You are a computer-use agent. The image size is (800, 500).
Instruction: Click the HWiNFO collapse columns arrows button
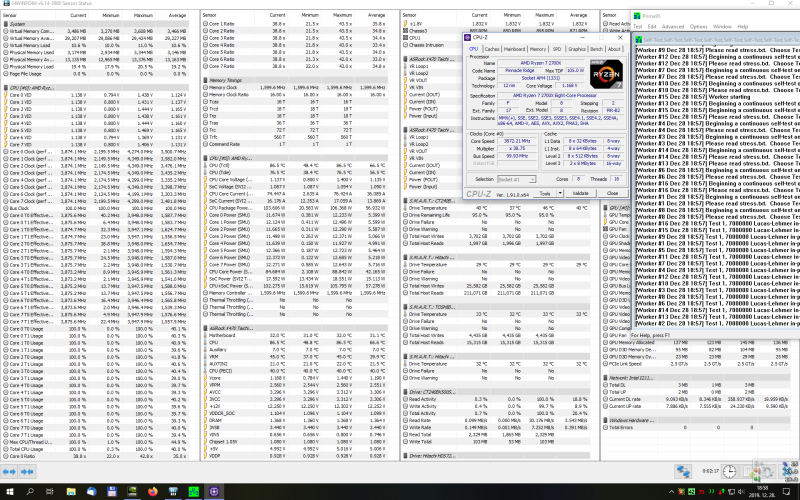(27, 472)
